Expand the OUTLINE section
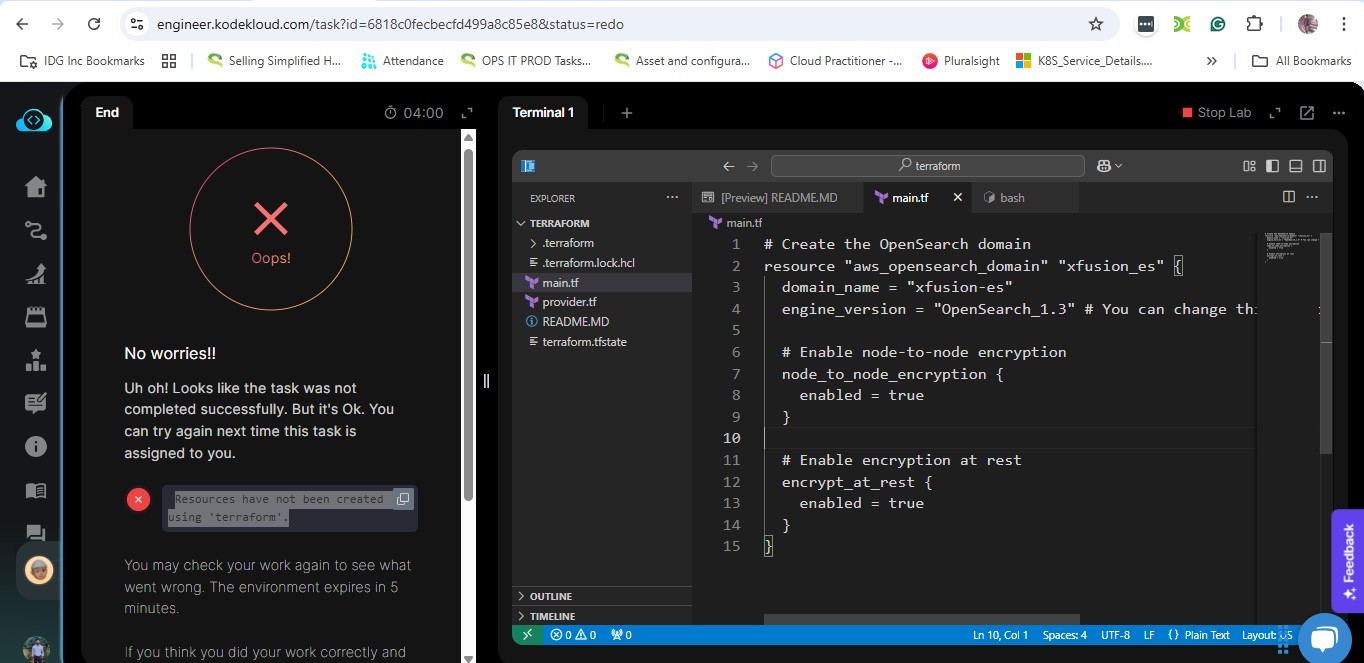1364x663 pixels. [550, 596]
